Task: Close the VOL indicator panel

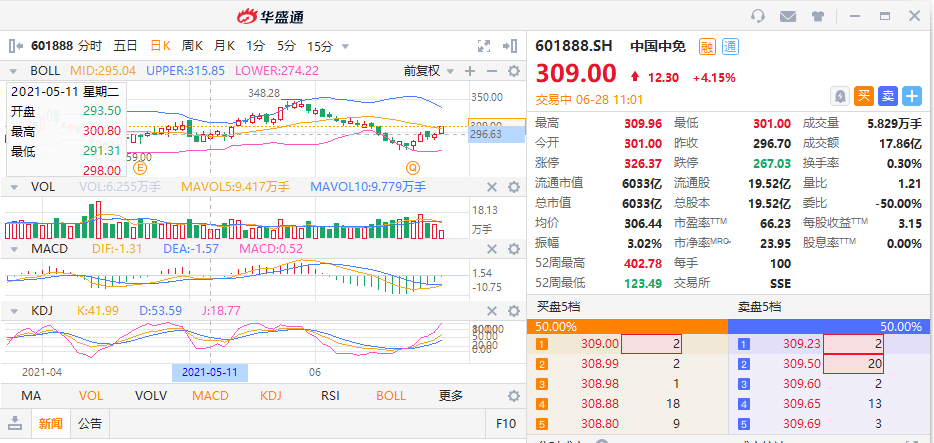Action: tap(491, 188)
